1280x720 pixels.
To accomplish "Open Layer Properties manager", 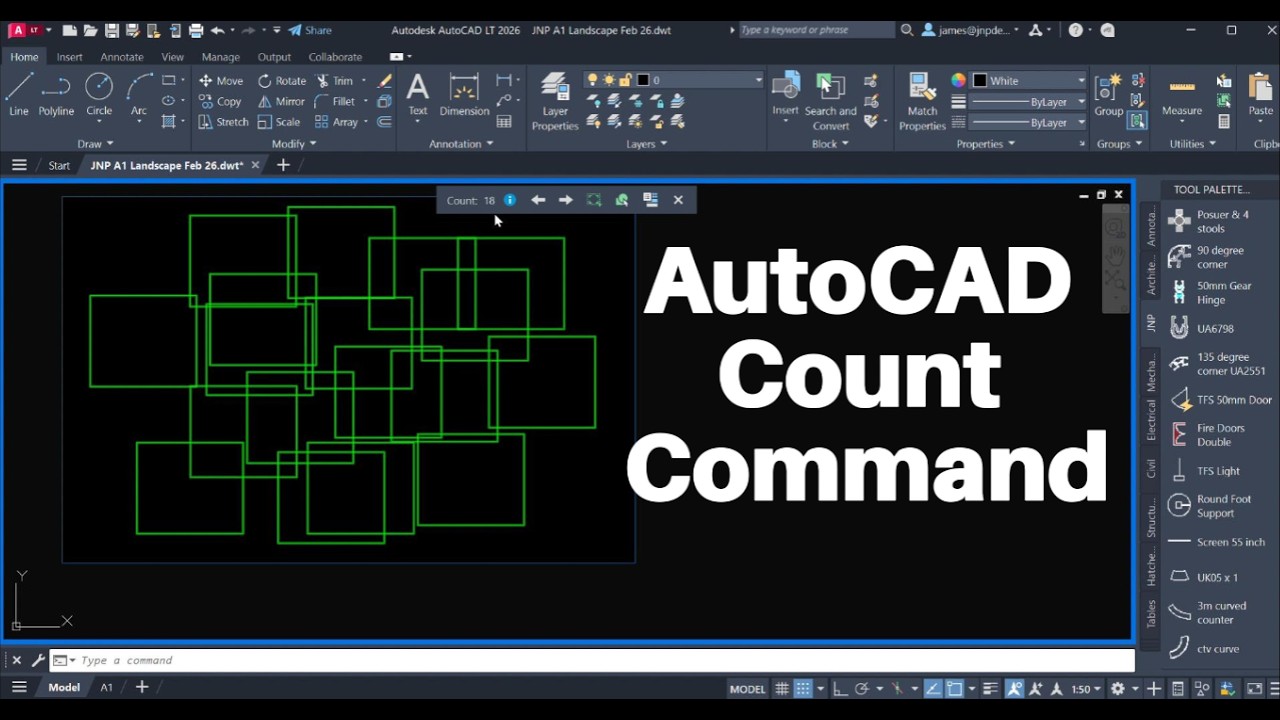I will tap(555, 102).
